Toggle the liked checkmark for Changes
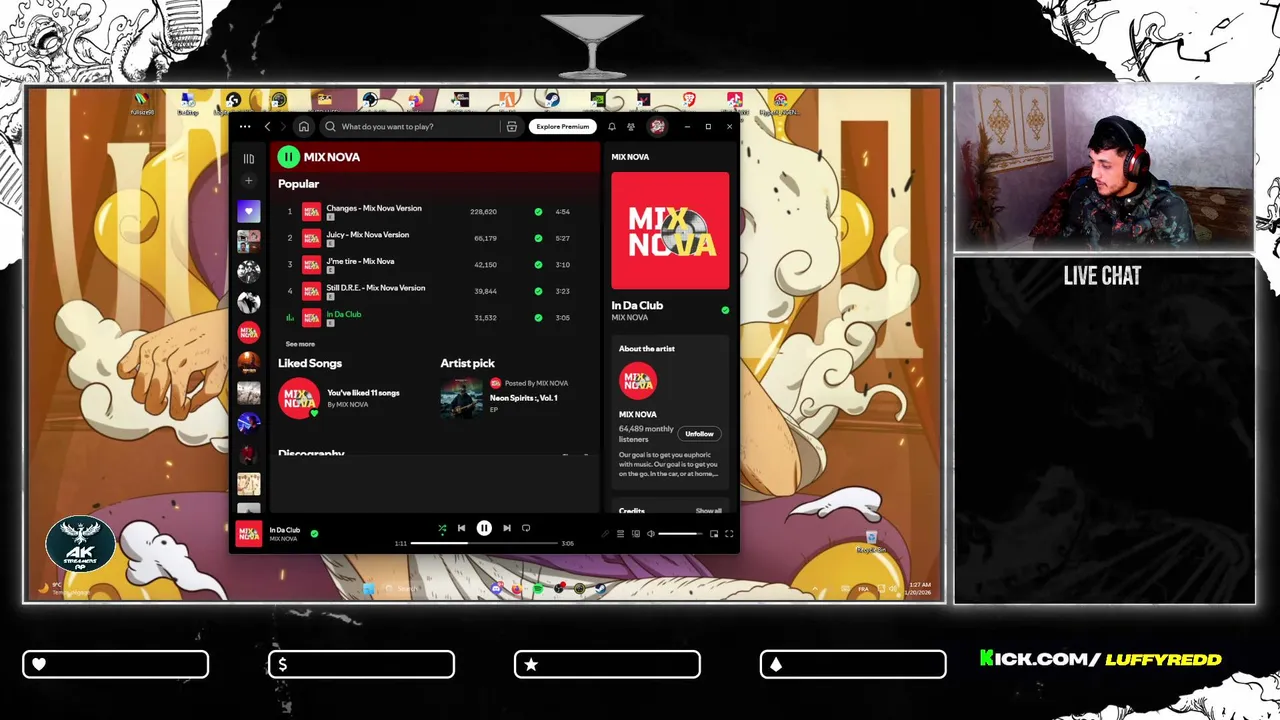The height and width of the screenshot is (720, 1280). click(x=538, y=212)
